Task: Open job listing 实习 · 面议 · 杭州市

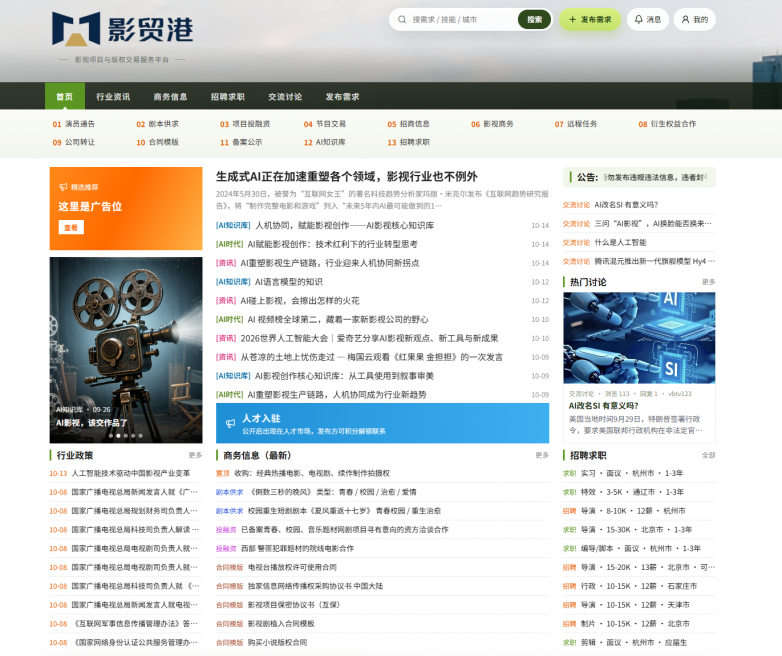Action: click(632, 473)
